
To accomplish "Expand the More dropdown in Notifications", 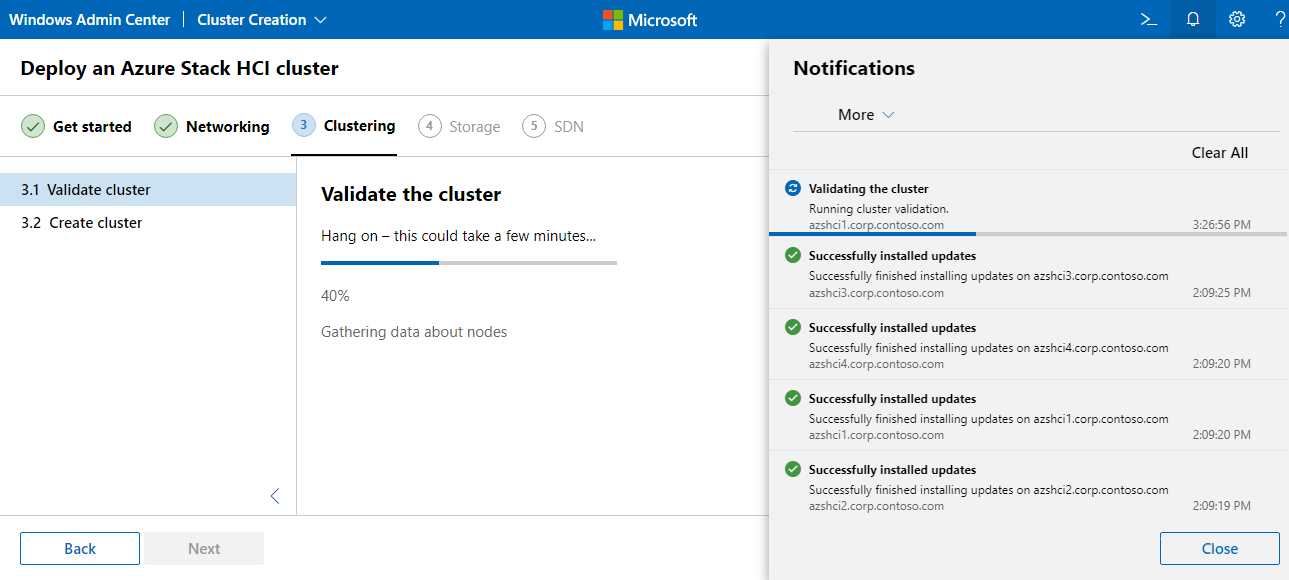I will coord(866,114).
